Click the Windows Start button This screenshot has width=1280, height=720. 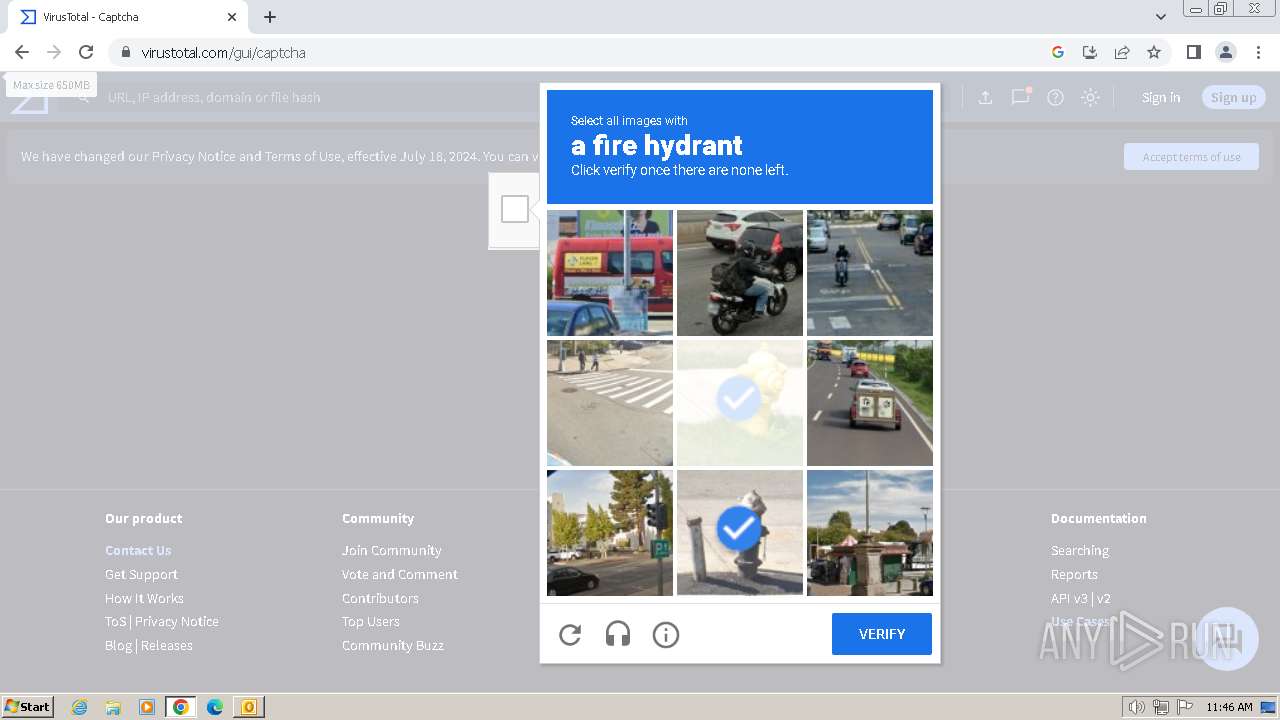[28, 707]
